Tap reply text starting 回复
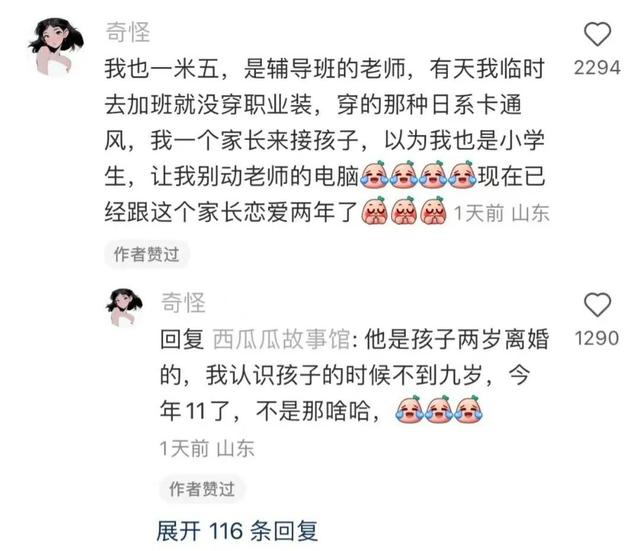Image resolution: width=640 pixels, height=551 pixels. pyautogui.click(x=354, y=375)
